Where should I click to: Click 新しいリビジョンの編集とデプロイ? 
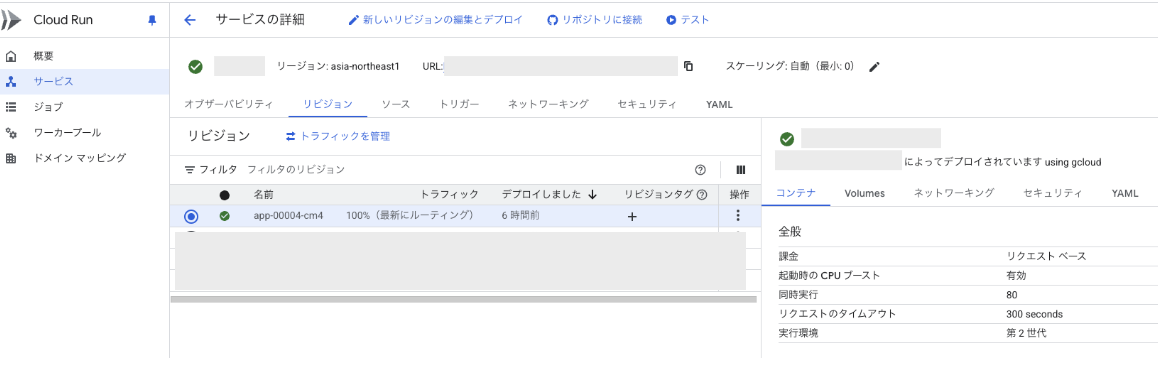pyautogui.click(x=436, y=20)
